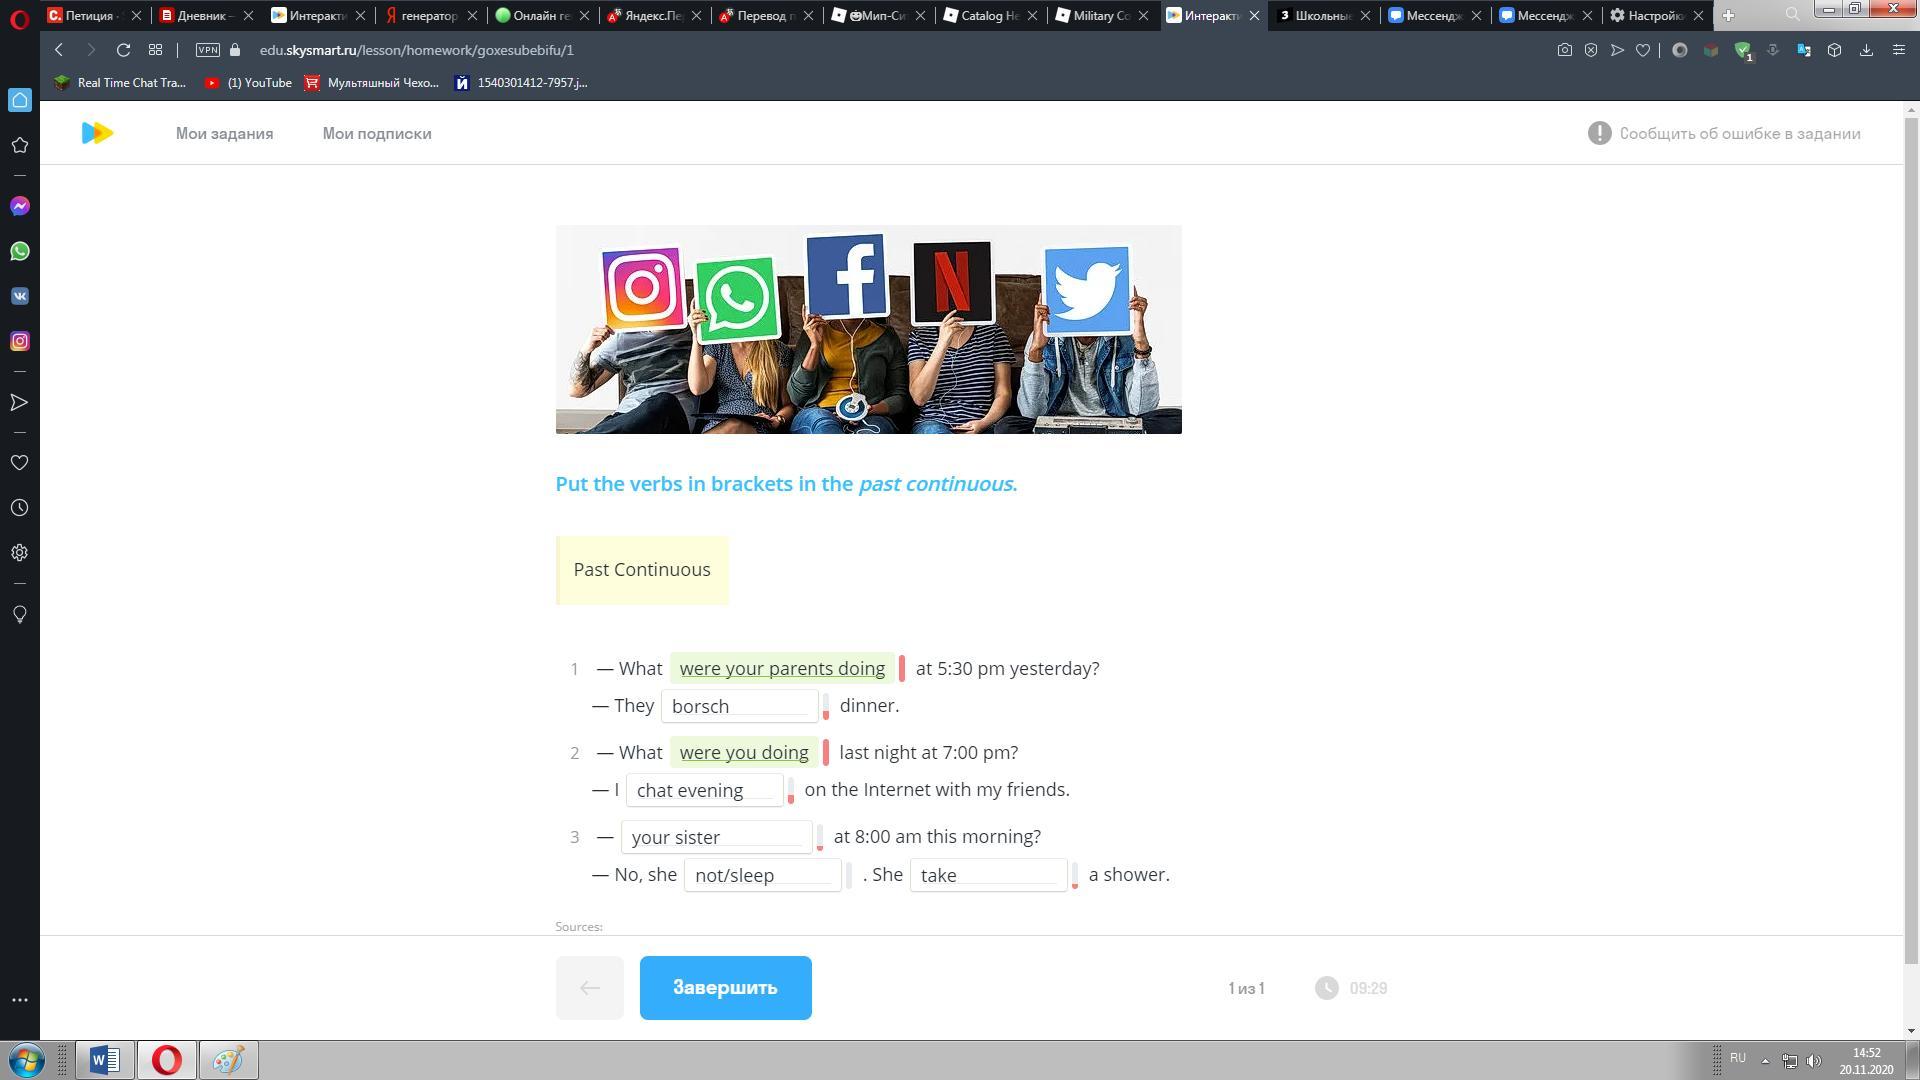Click the 'your sister' input field
The image size is (1920, 1080).
point(716,837)
